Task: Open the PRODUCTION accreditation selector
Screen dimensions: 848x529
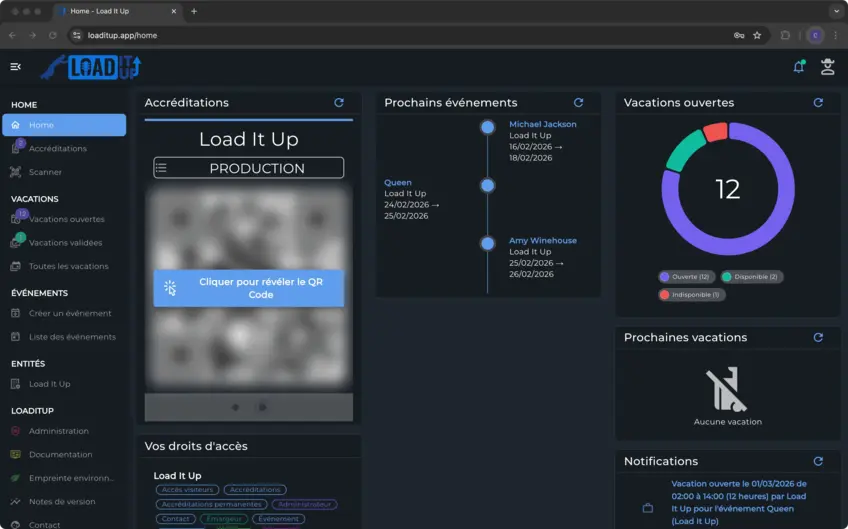Action: (248, 168)
